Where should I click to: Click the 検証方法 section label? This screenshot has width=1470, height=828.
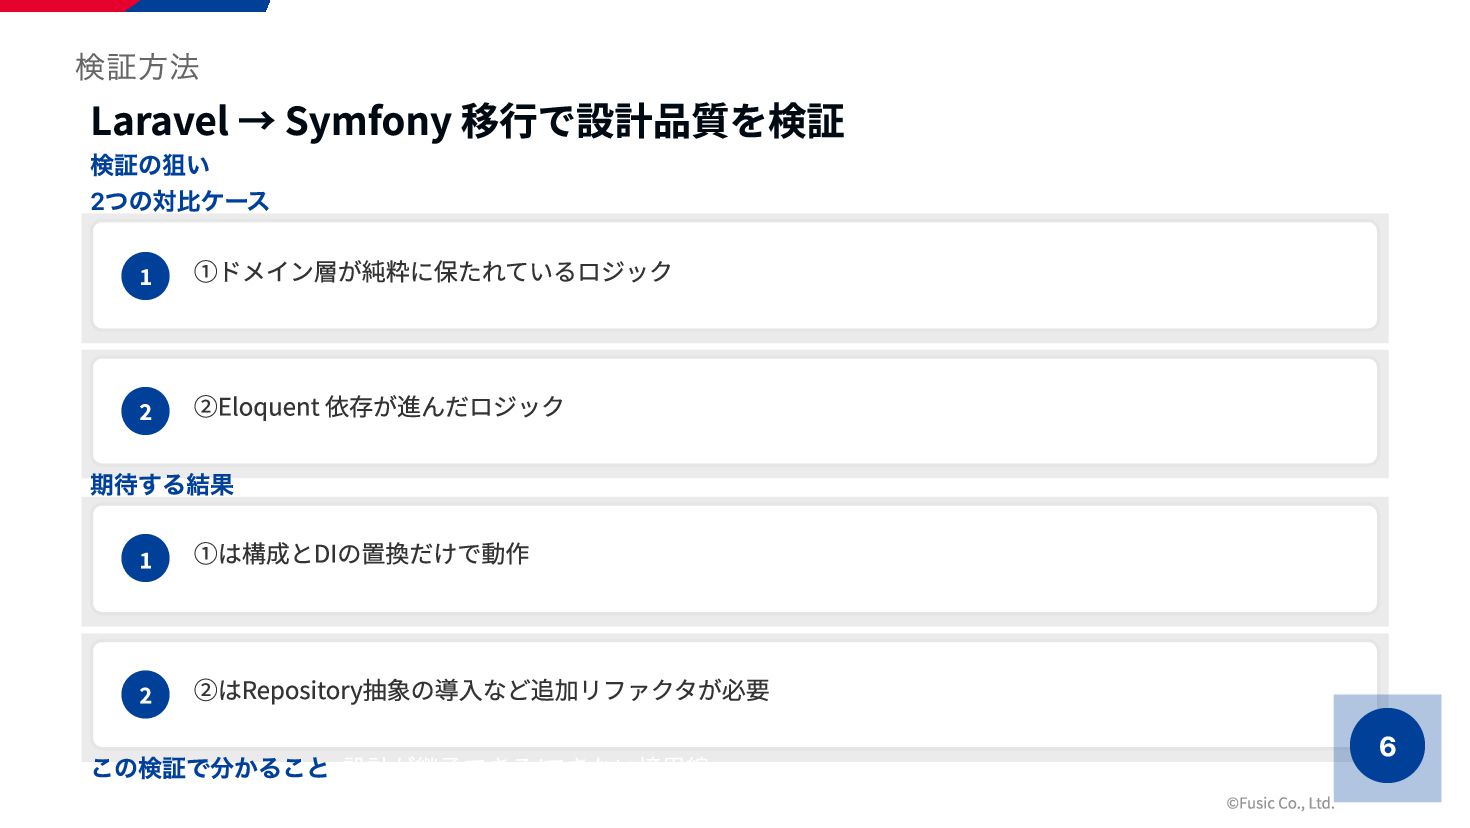(x=137, y=67)
